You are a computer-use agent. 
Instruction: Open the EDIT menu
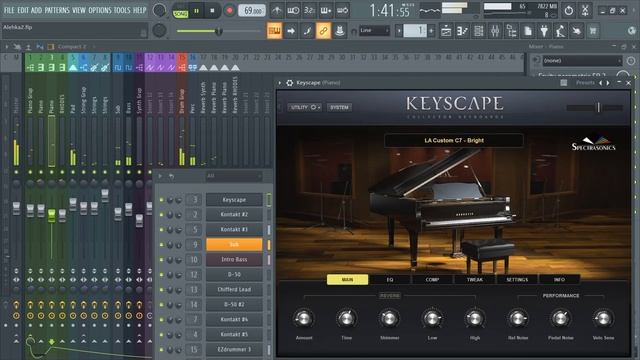[23, 10]
